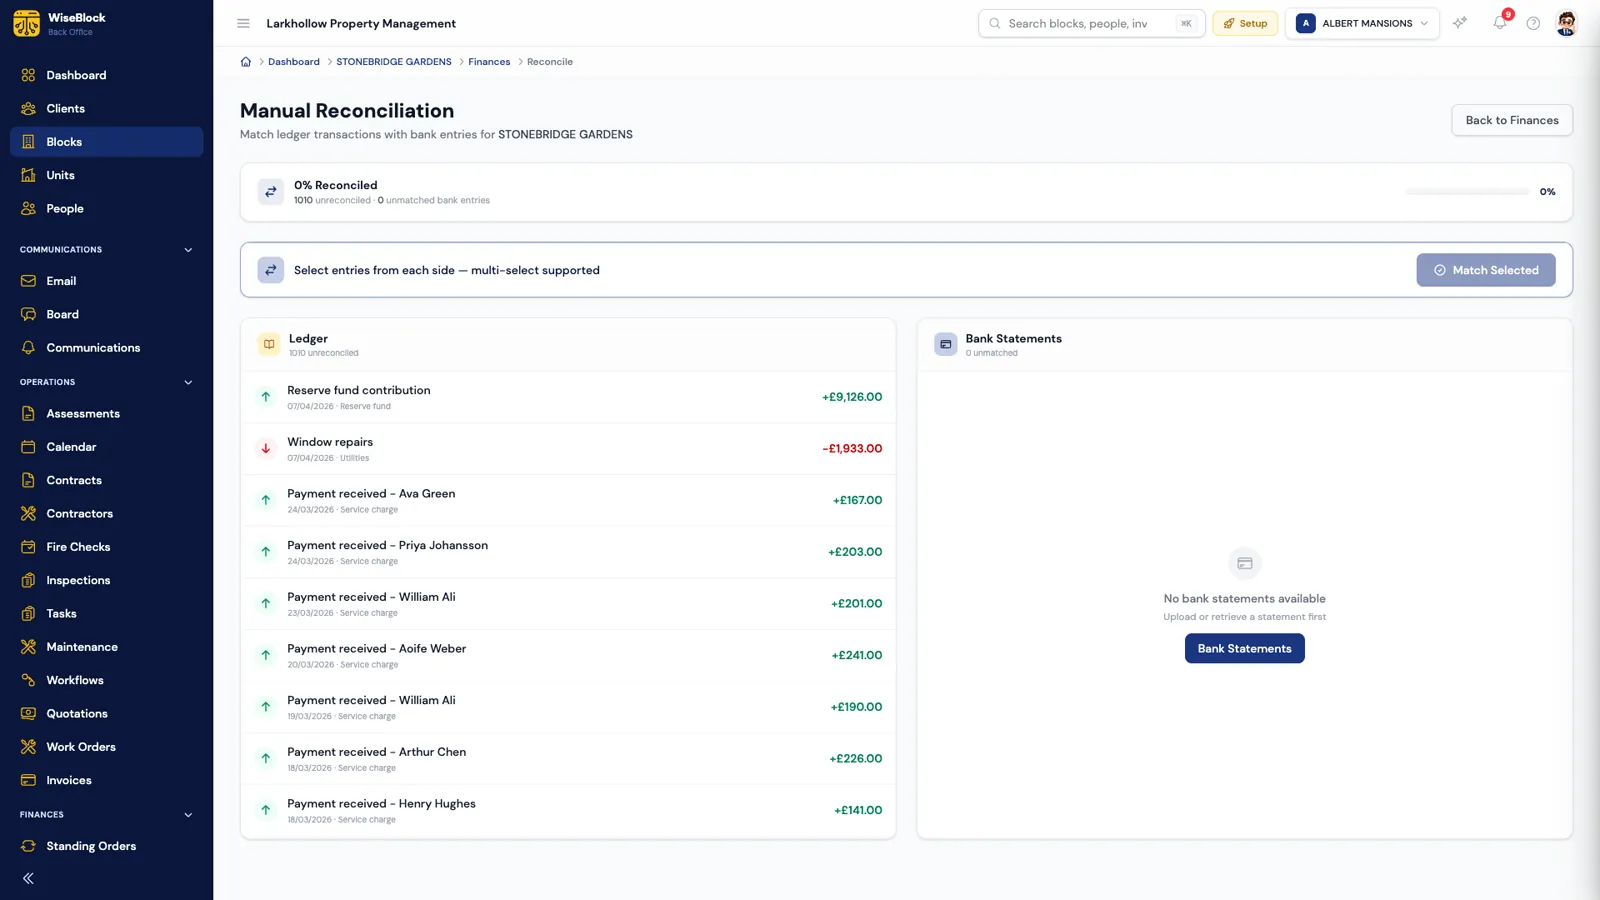The image size is (1600, 900).
Task: Click the AI sparkle icon in header
Action: coord(1460,23)
